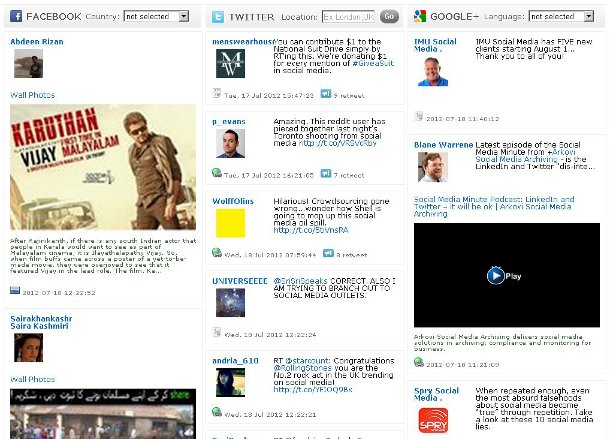Open the t.co link in p_evans tweet
The width and height of the screenshot is (610, 439).
pos(338,143)
